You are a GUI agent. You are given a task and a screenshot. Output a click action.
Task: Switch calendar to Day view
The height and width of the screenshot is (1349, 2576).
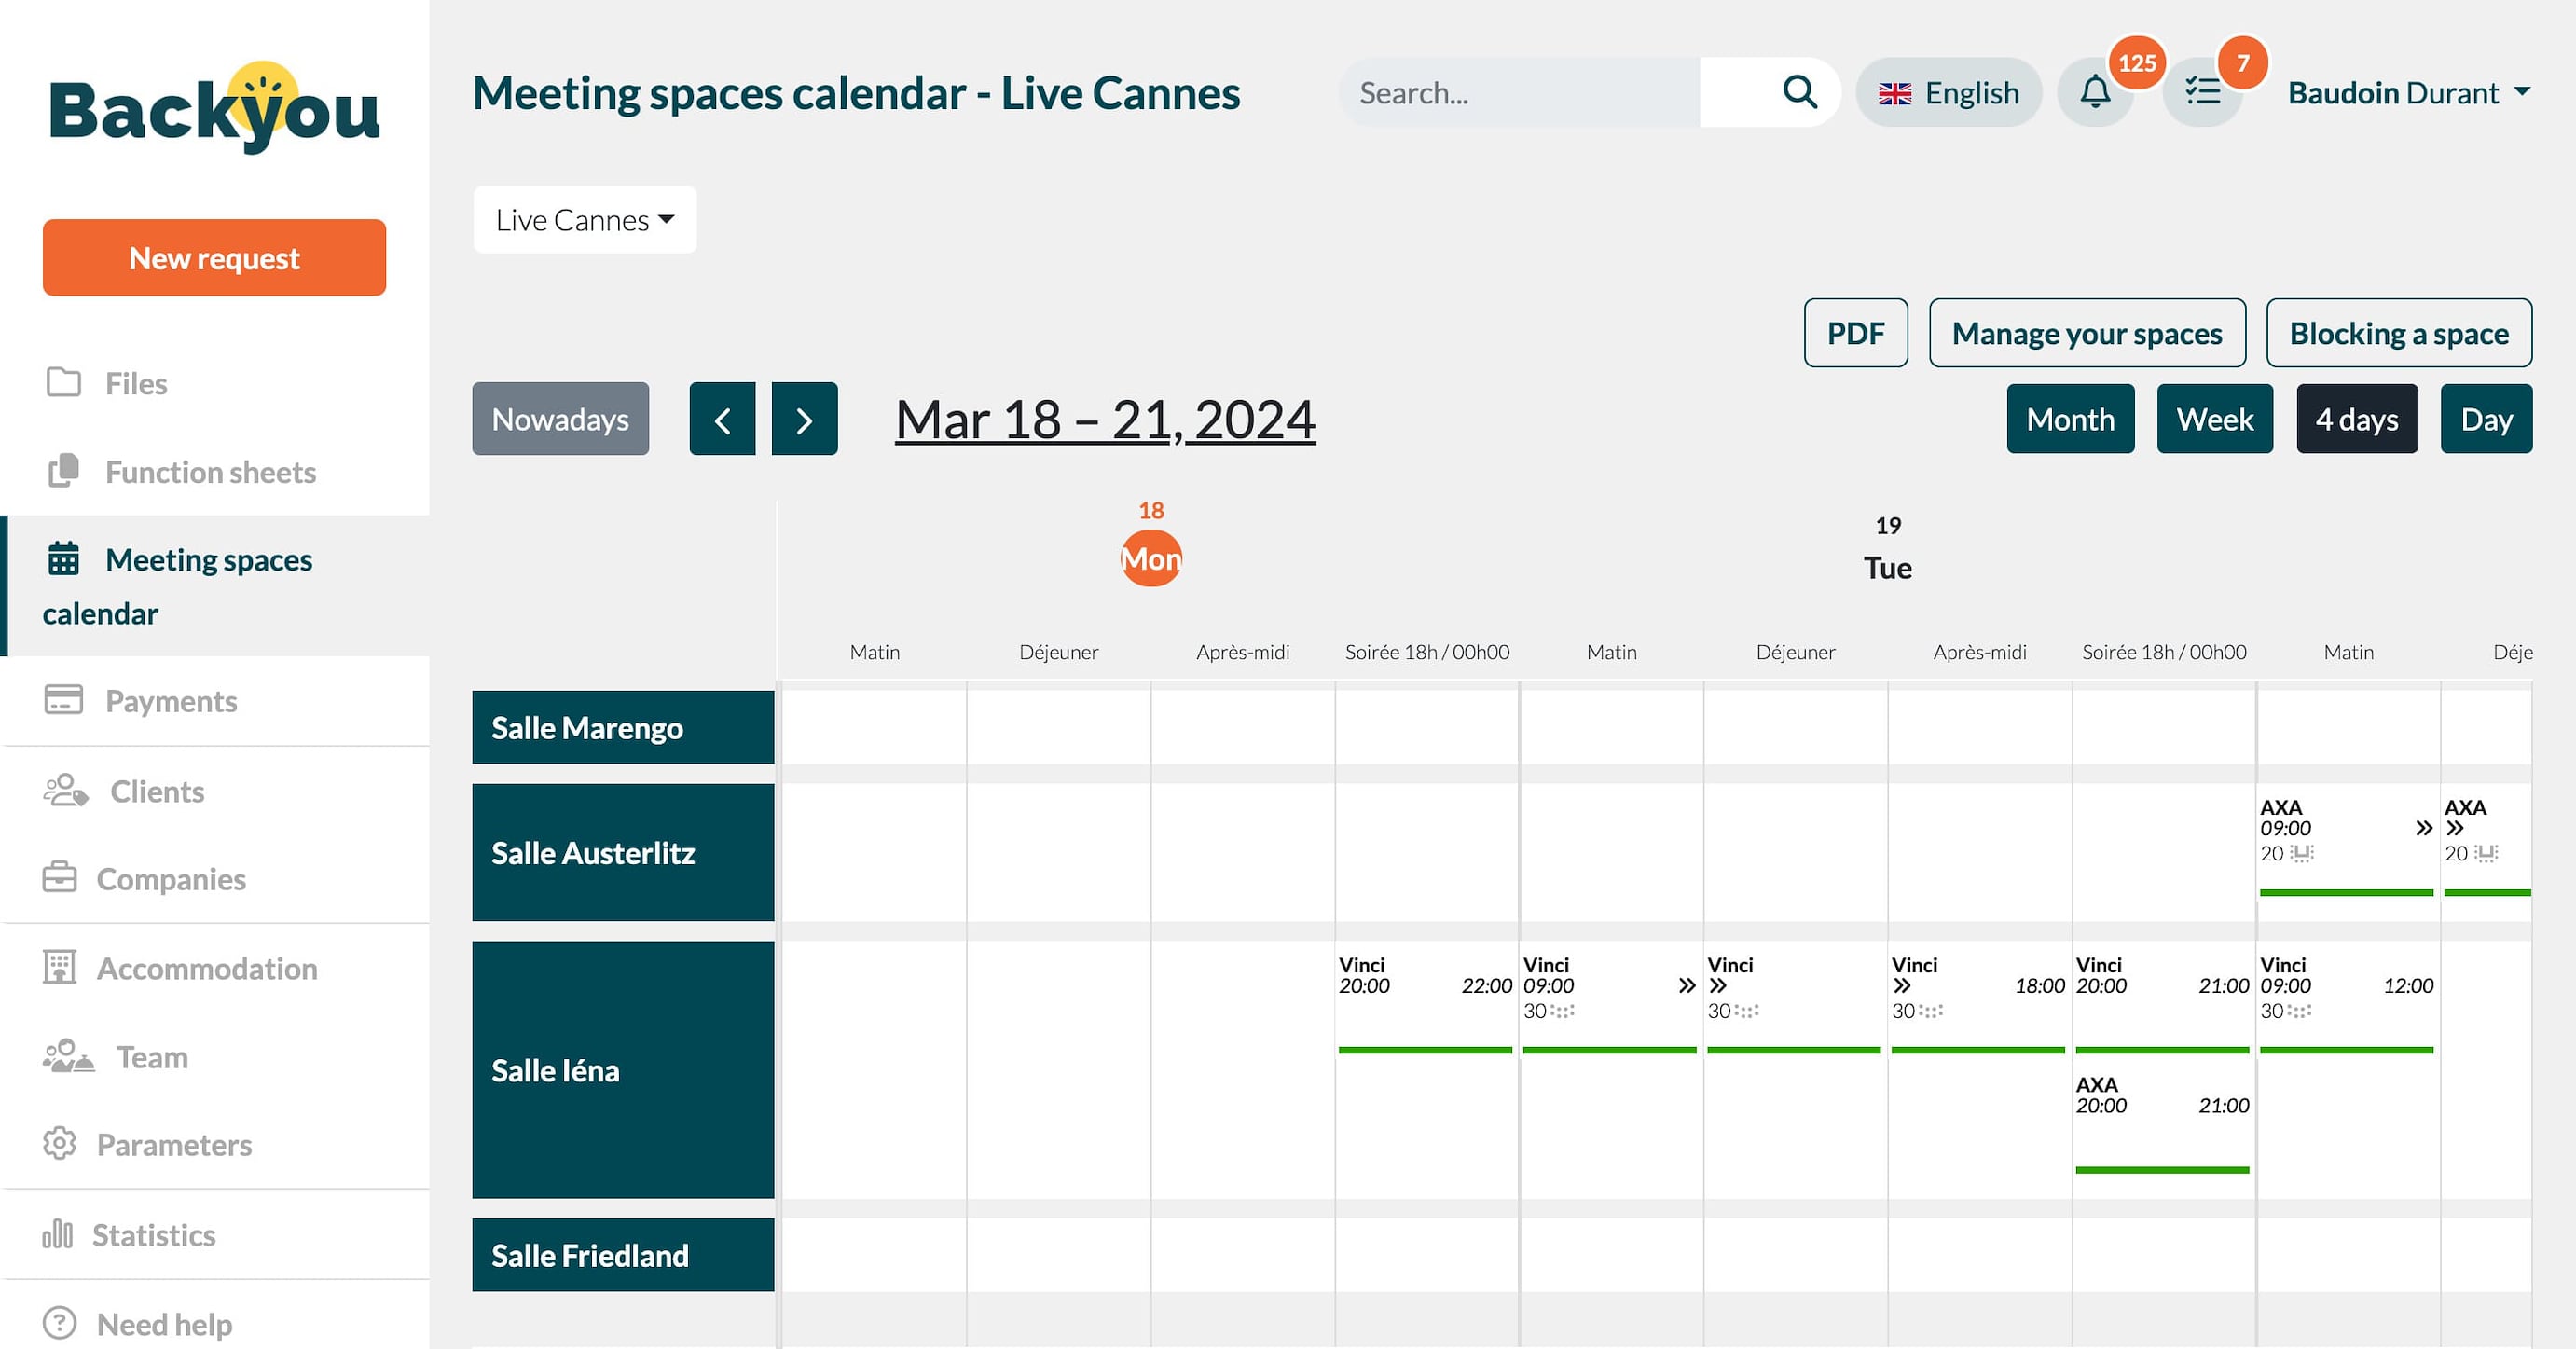[2485, 419]
